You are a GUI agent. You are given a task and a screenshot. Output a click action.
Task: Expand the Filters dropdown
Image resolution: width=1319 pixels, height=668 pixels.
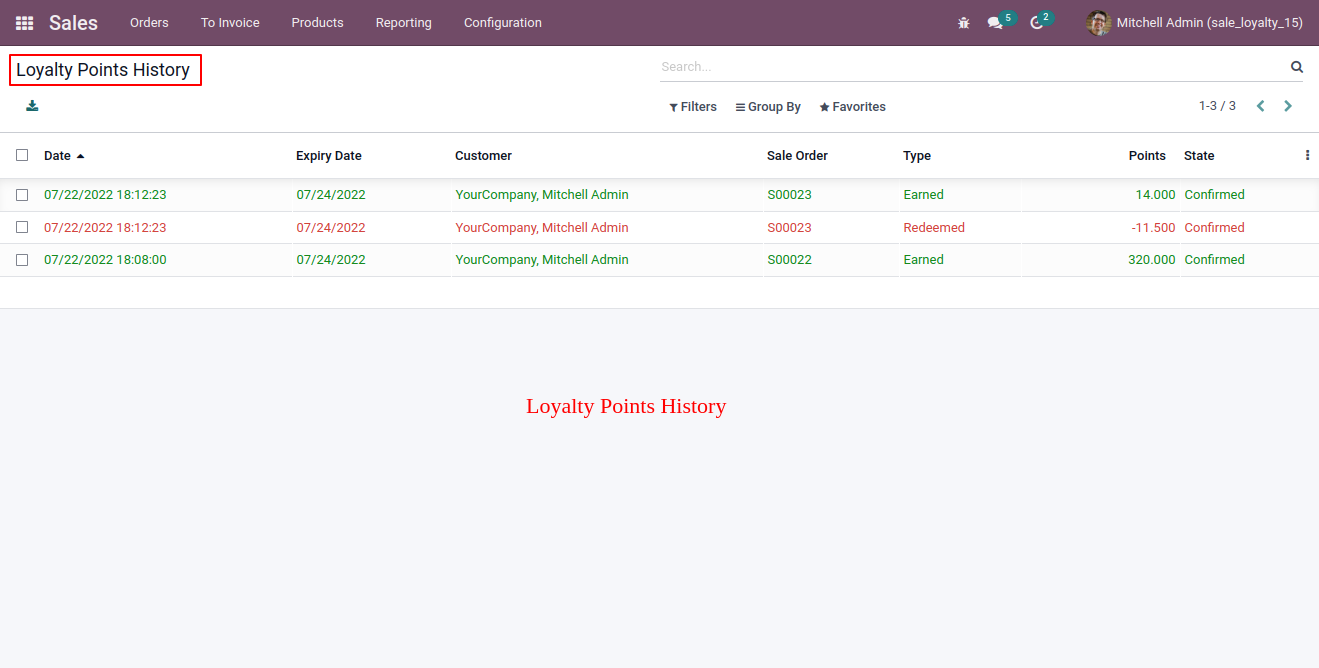pyautogui.click(x=693, y=107)
